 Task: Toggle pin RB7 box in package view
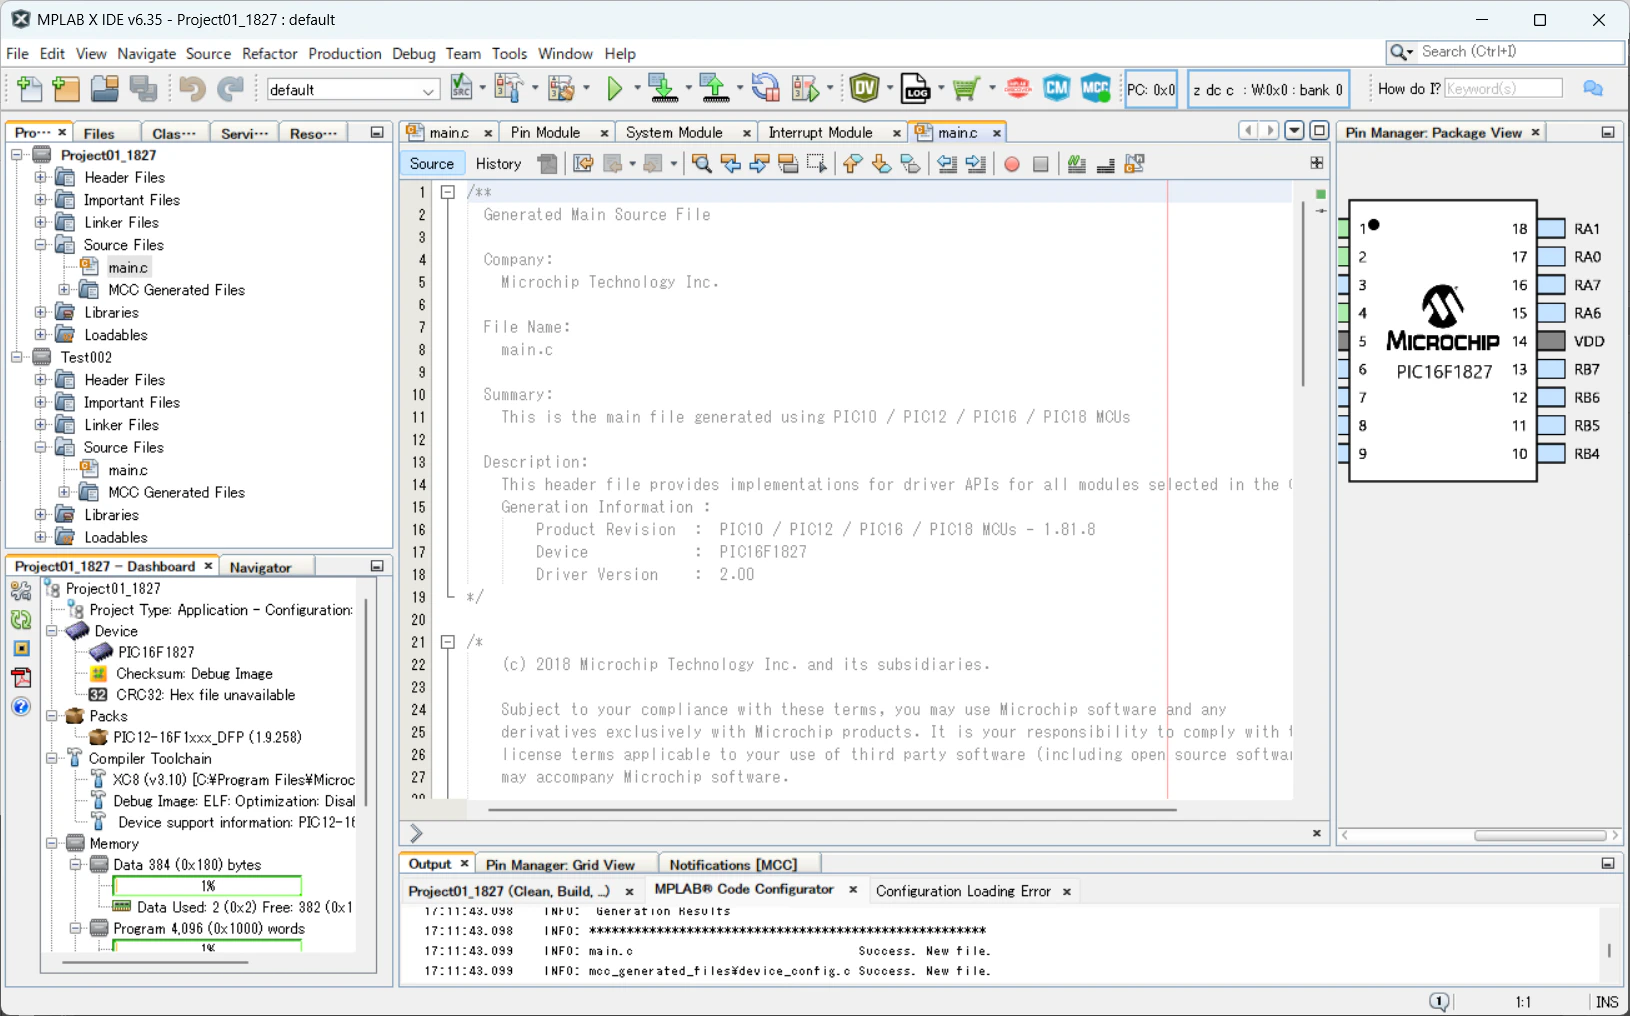coord(1551,369)
